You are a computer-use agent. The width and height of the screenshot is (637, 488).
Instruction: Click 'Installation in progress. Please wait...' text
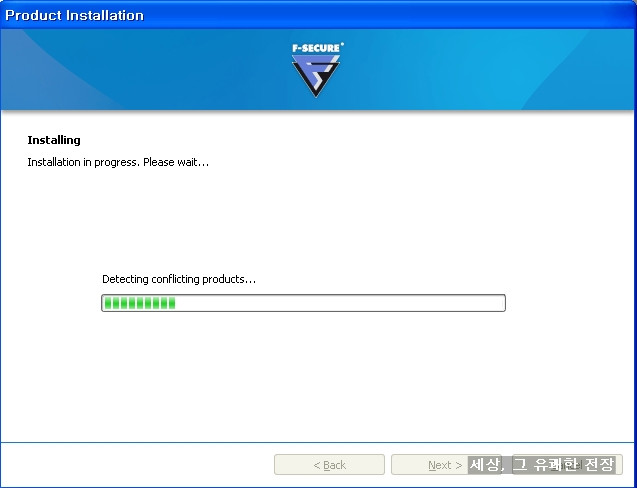(118, 163)
